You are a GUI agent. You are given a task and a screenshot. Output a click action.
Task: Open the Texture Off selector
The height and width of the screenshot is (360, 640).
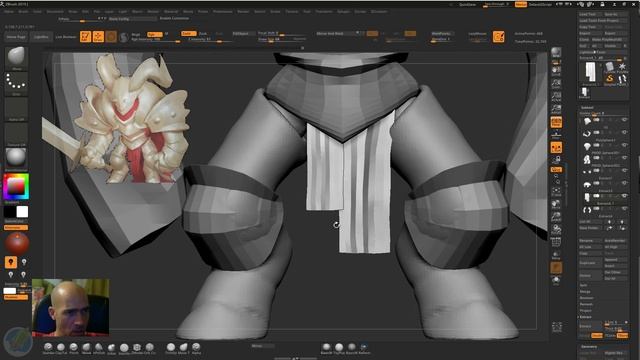16,135
